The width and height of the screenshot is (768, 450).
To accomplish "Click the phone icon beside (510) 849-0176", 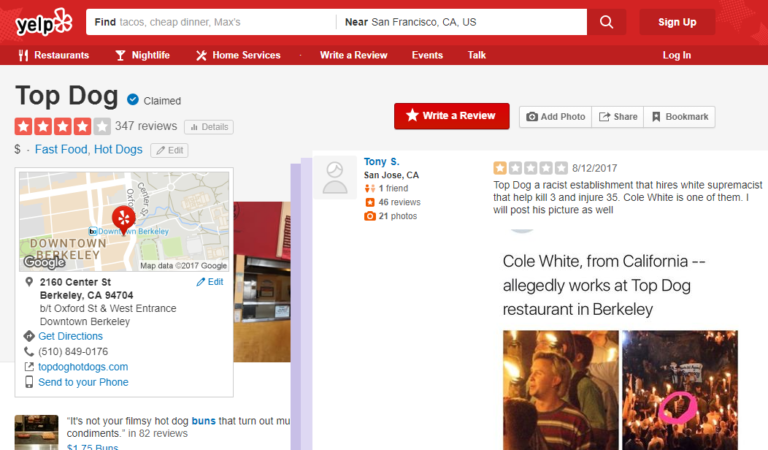I will point(29,352).
